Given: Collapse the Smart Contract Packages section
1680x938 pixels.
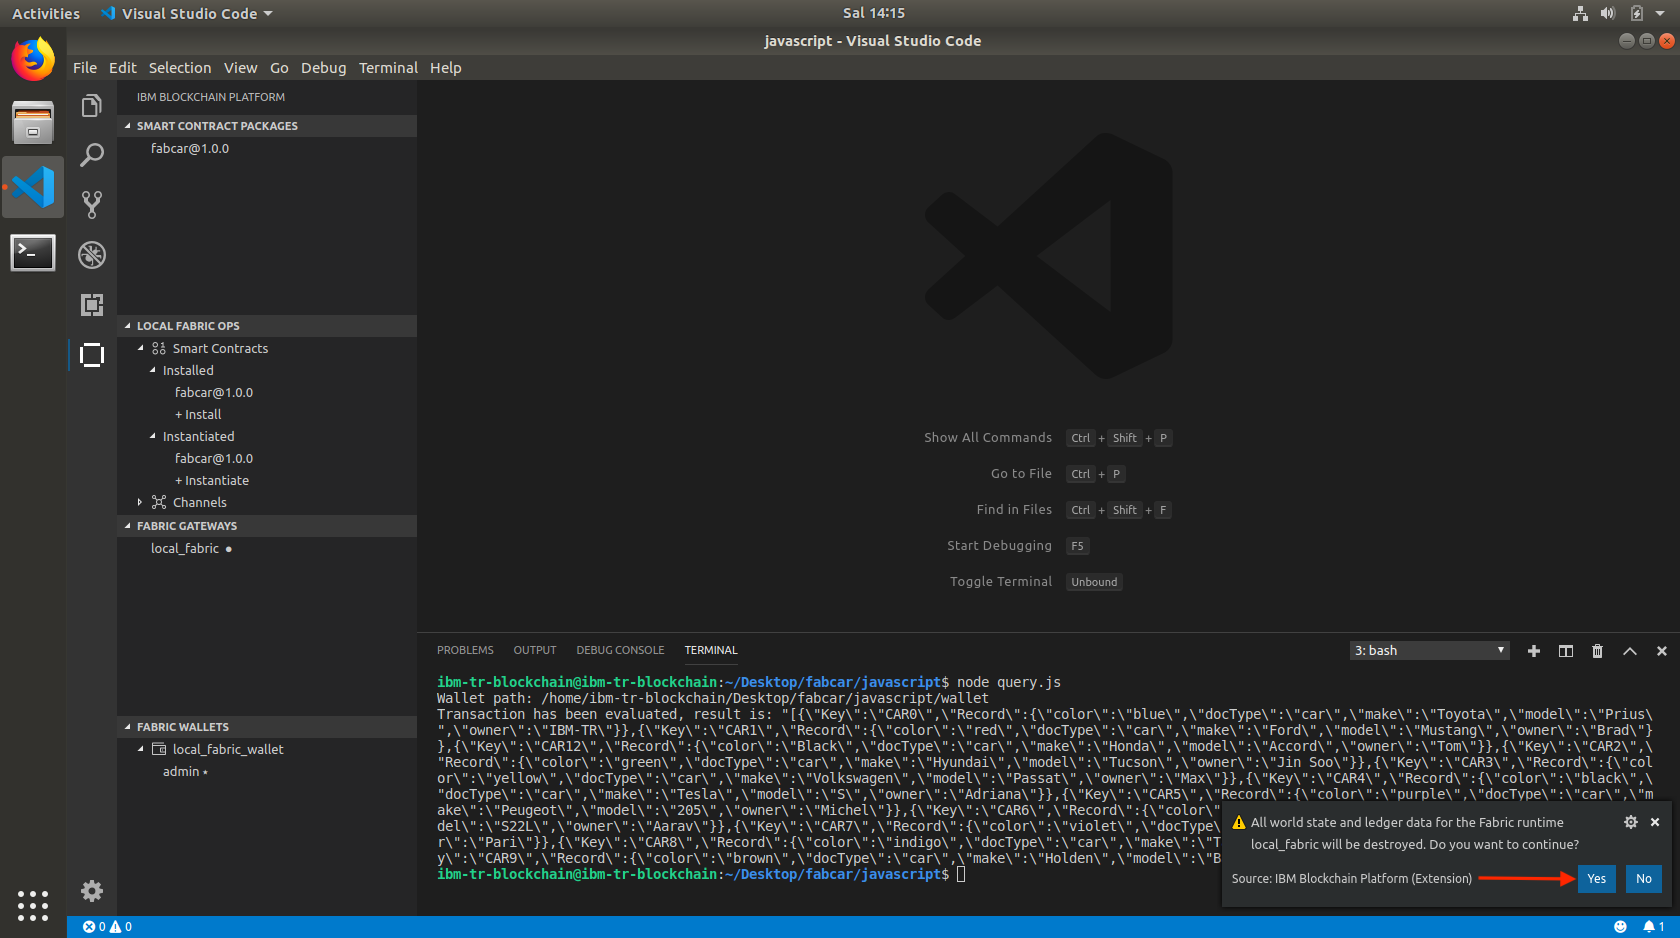Looking at the screenshot, I should click(267, 126).
